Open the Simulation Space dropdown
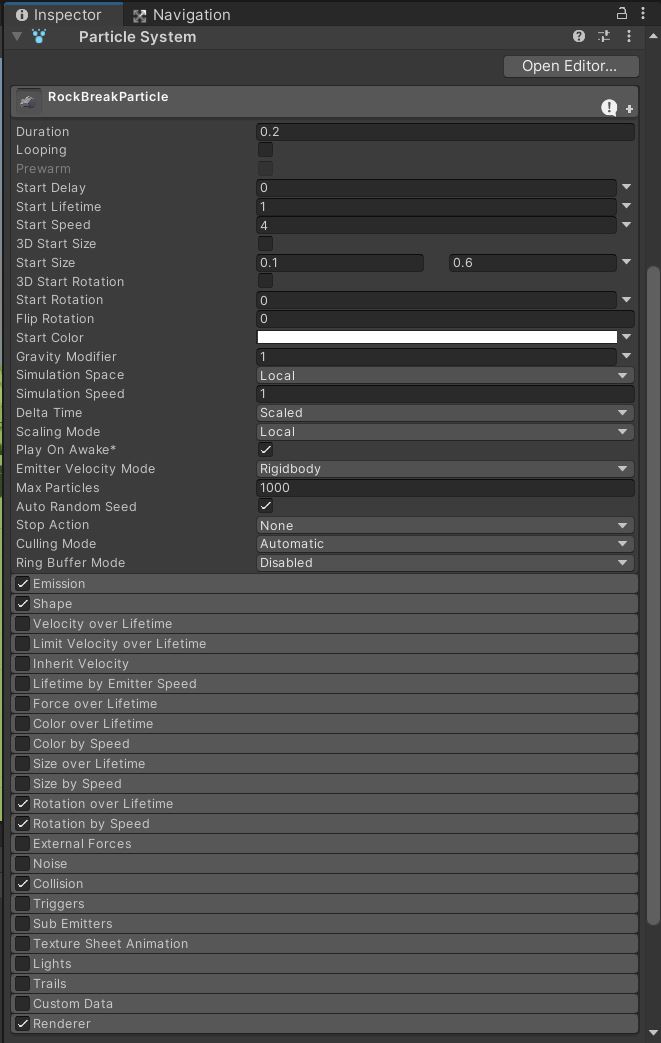The height and width of the screenshot is (1043, 661). click(445, 375)
